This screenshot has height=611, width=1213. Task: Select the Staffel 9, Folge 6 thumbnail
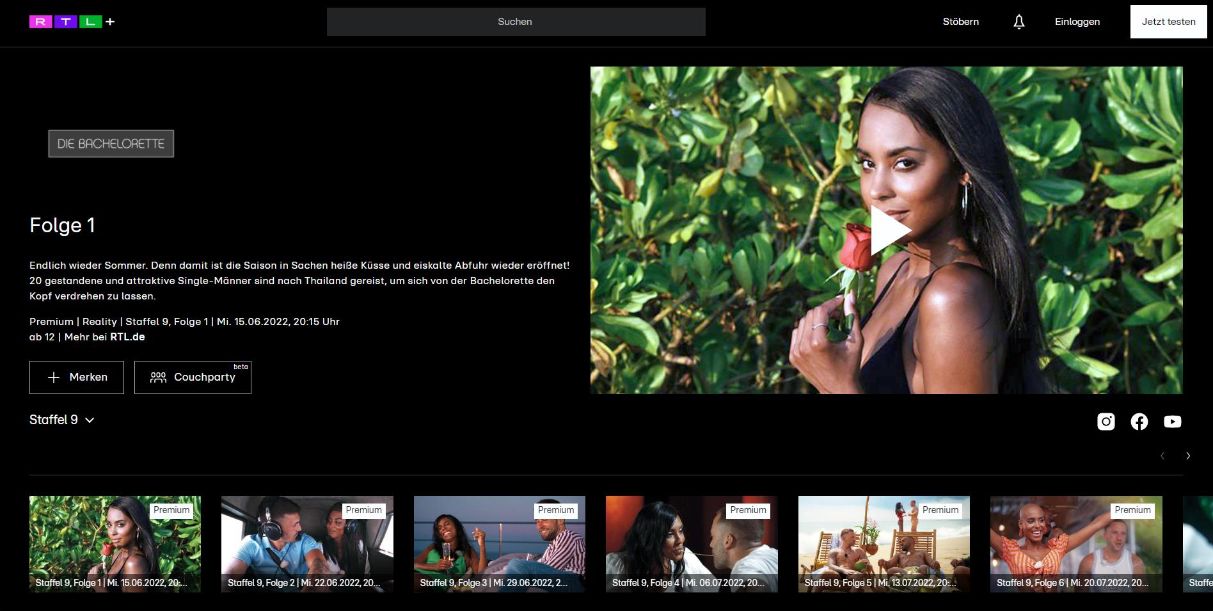(1076, 544)
